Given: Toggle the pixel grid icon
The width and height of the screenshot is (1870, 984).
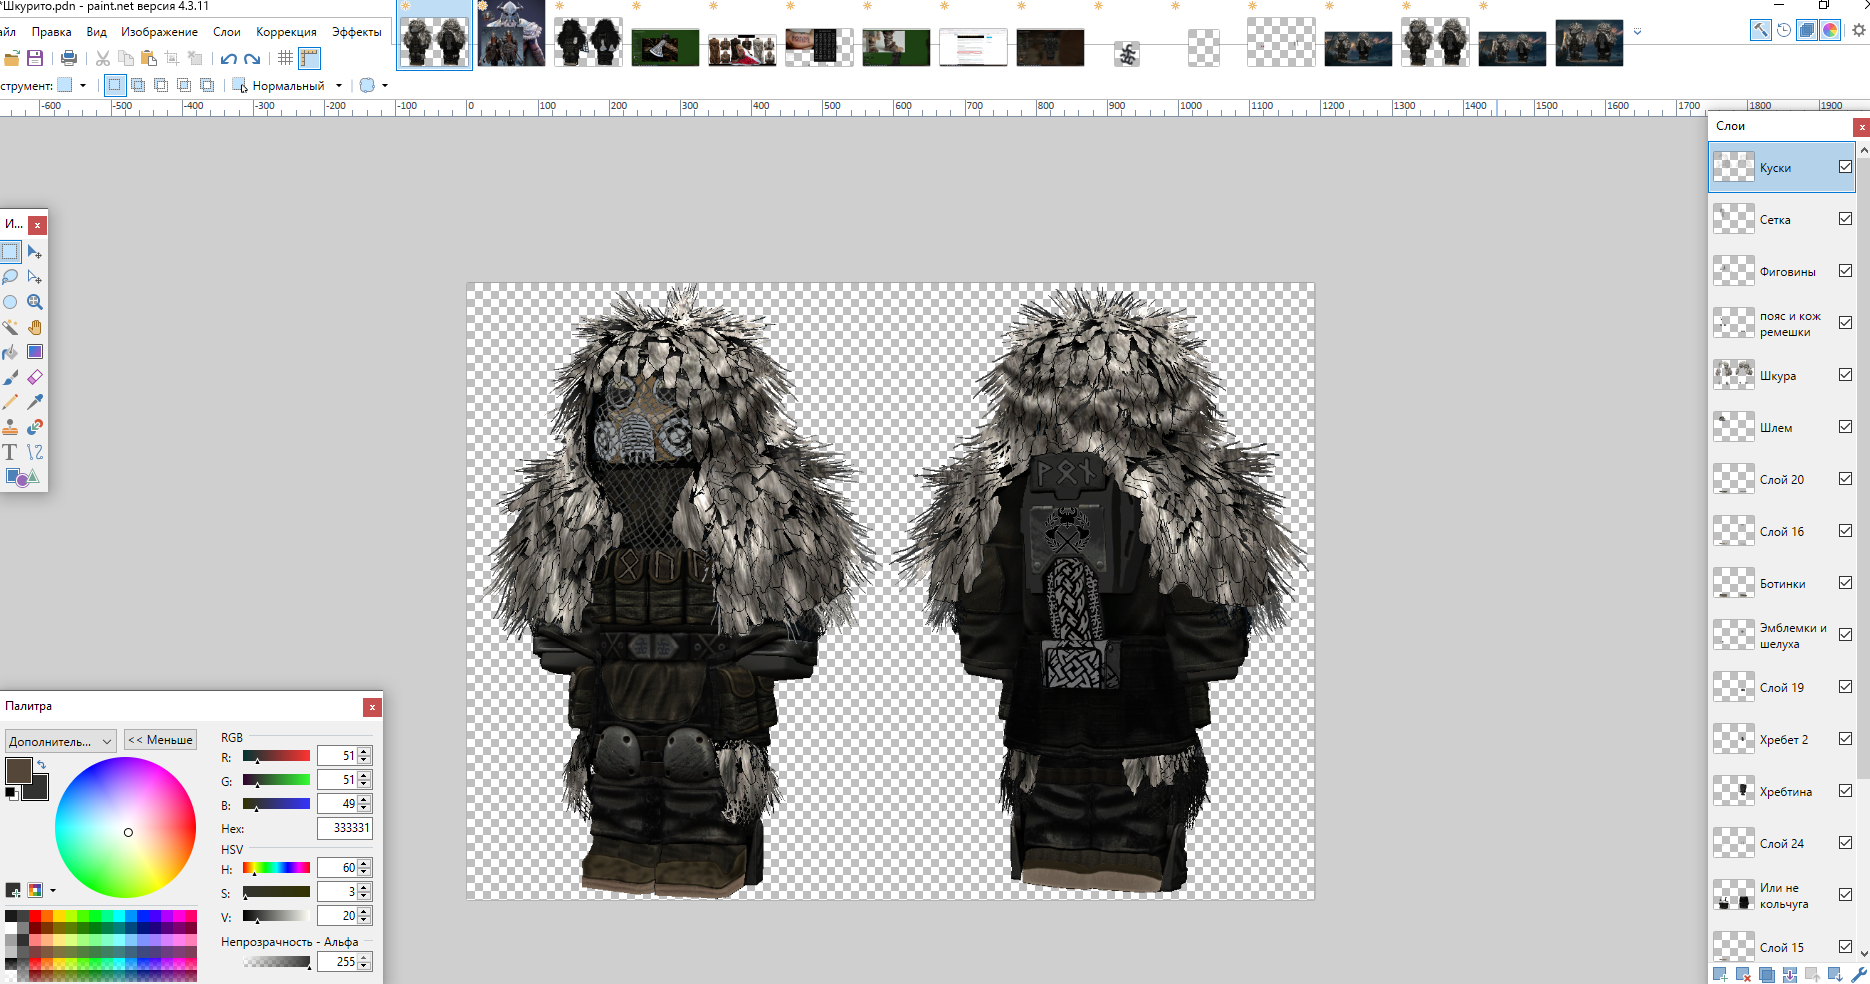Looking at the screenshot, I should coord(286,58).
